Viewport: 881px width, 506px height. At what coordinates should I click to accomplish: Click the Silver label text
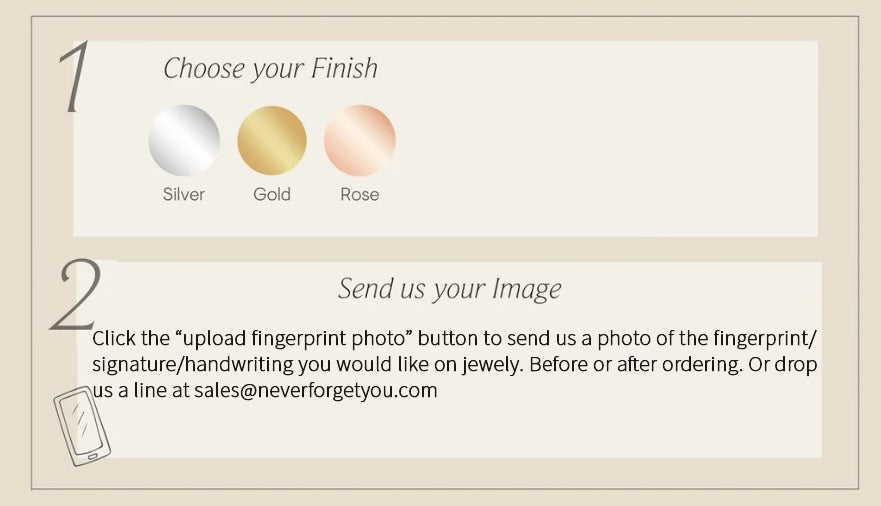coord(184,194)
